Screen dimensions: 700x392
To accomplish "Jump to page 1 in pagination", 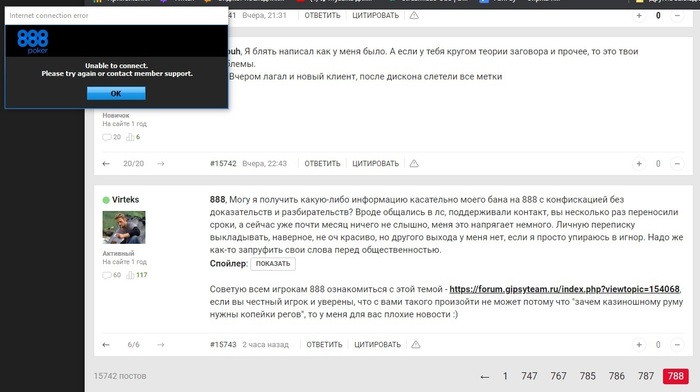I will [x=505, y=376].
